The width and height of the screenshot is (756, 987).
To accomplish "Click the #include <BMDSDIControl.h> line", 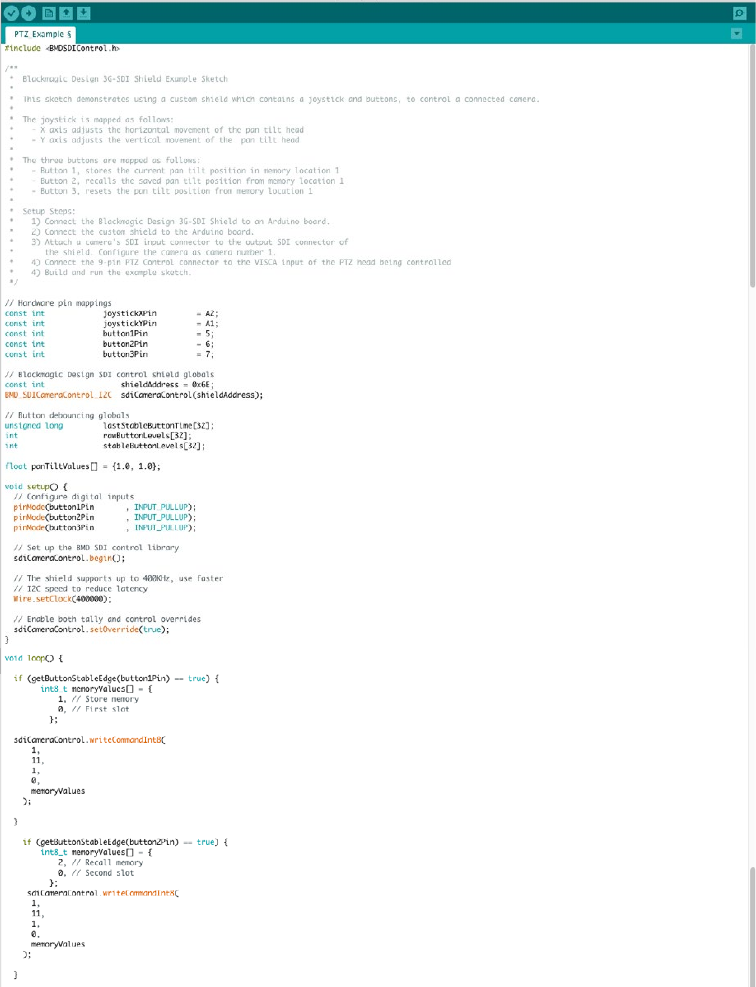I will click(x=62, y=48).
